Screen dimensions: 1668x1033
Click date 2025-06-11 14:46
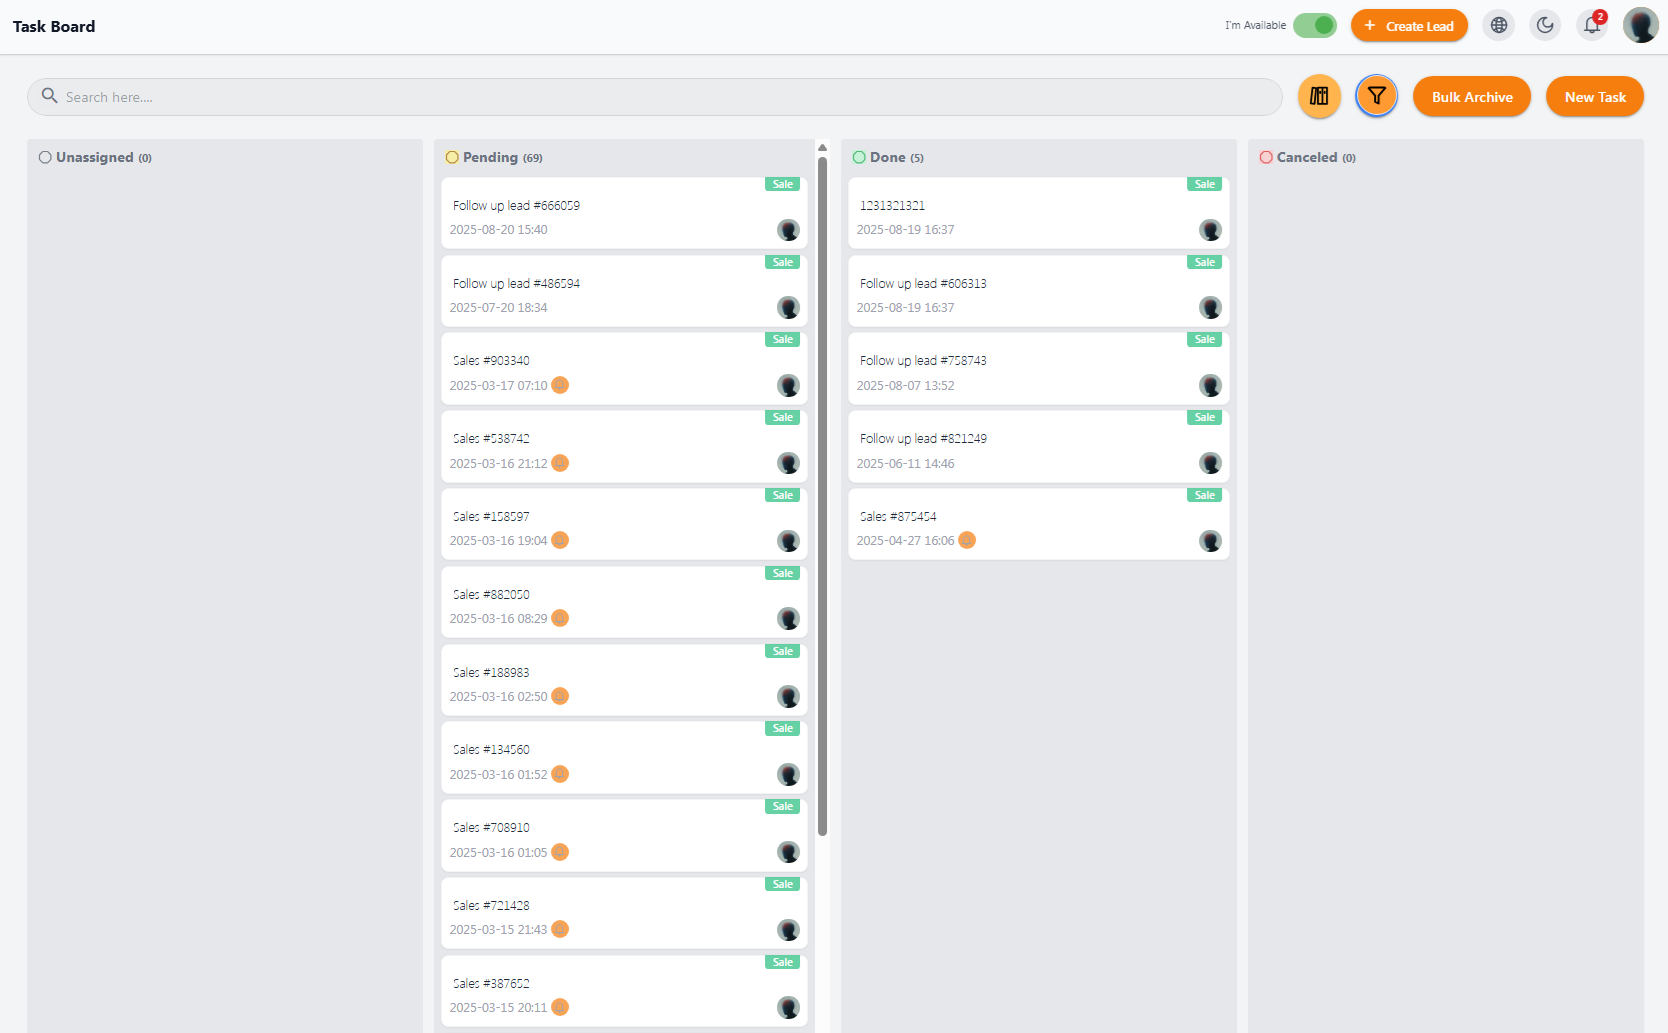point(905,464)
